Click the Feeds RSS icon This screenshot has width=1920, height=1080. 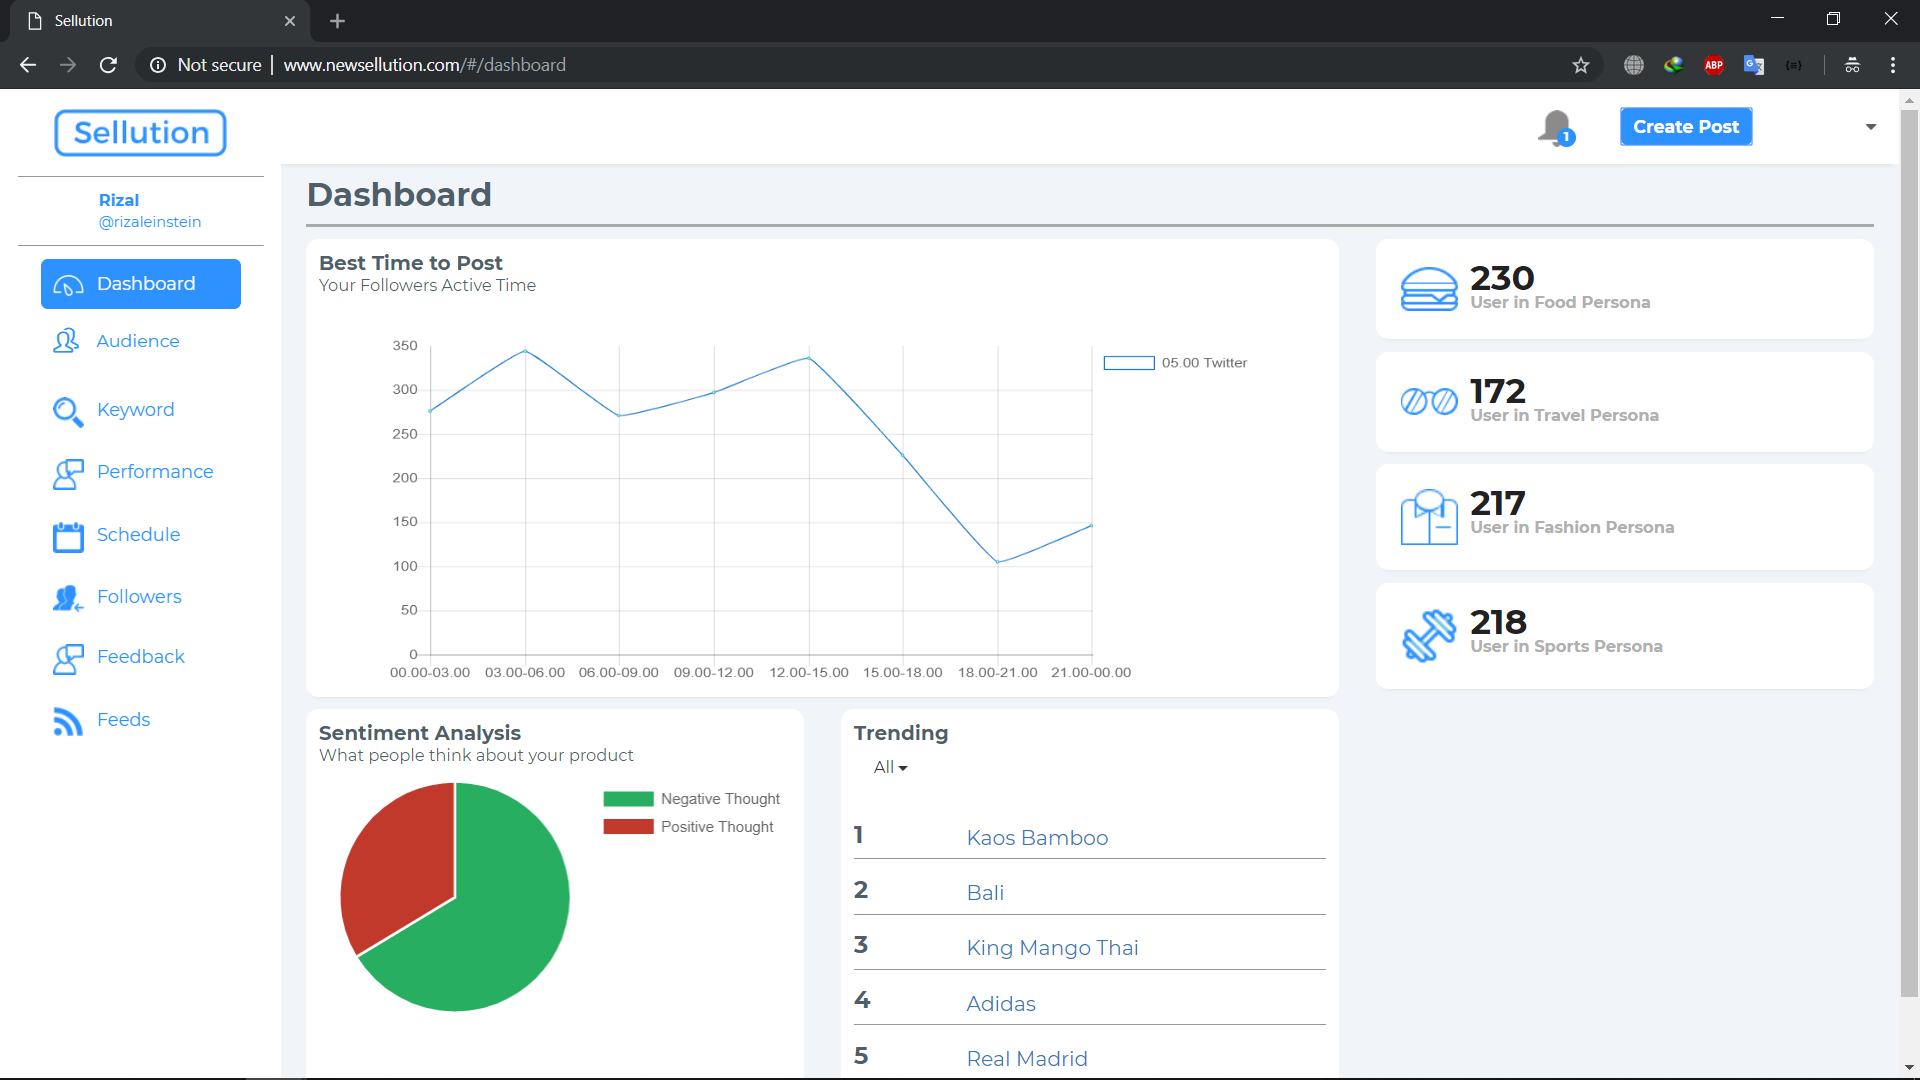tap(67, 721)
